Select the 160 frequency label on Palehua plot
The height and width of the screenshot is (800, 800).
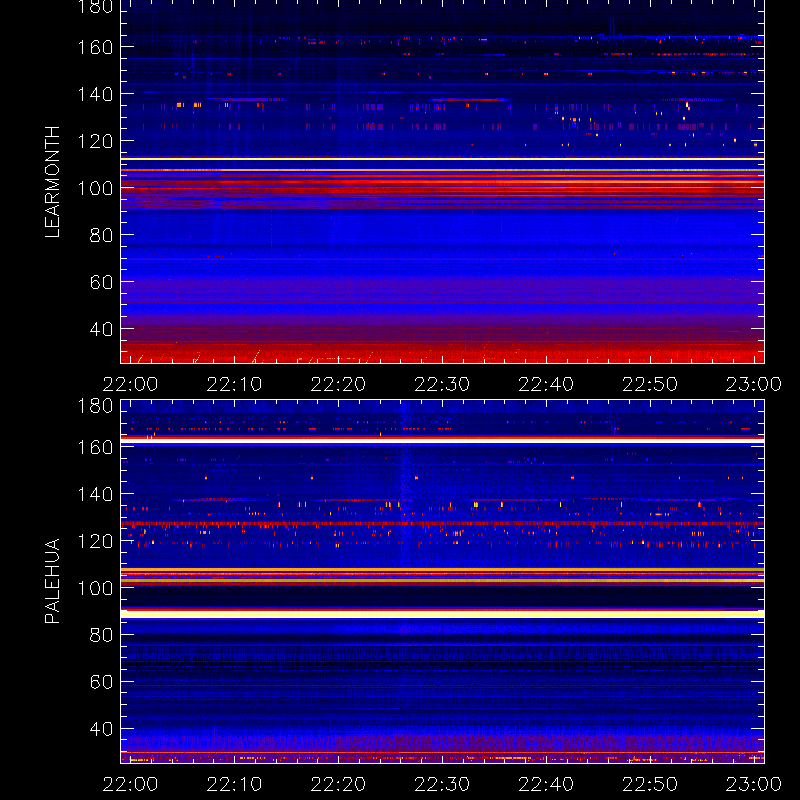coord(95,447)
